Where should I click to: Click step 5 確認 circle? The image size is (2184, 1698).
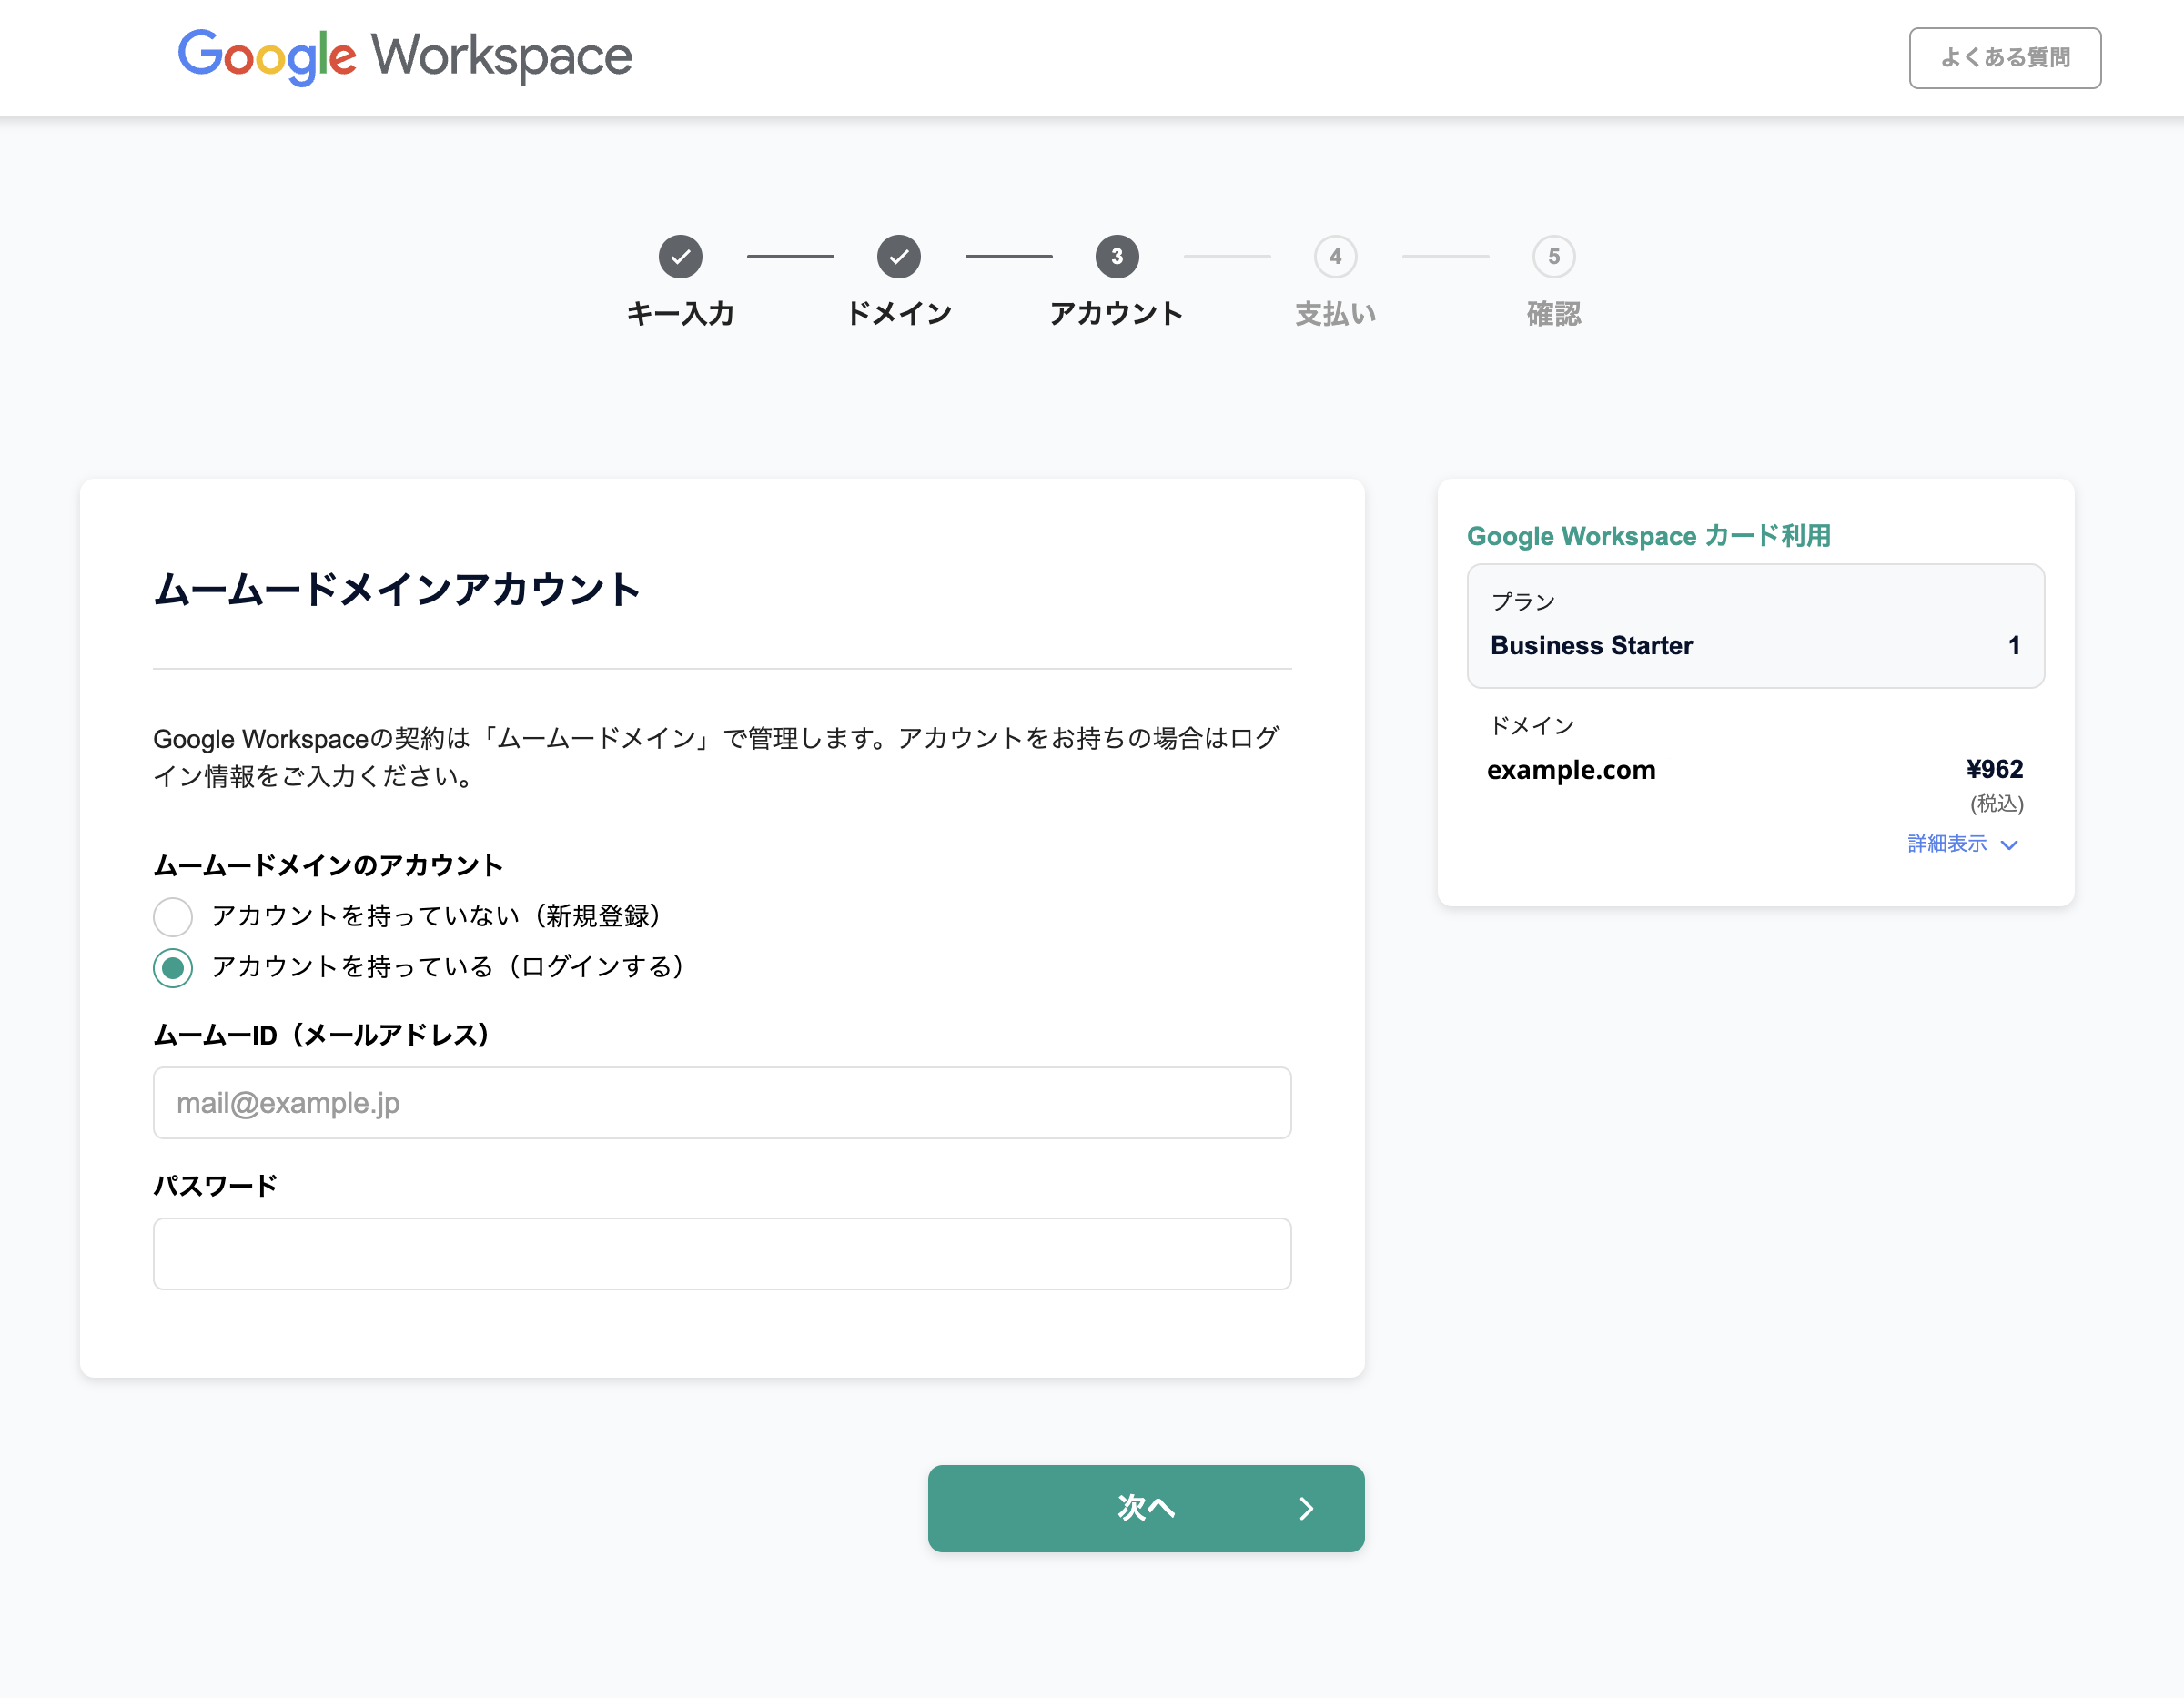point(1553,257)
